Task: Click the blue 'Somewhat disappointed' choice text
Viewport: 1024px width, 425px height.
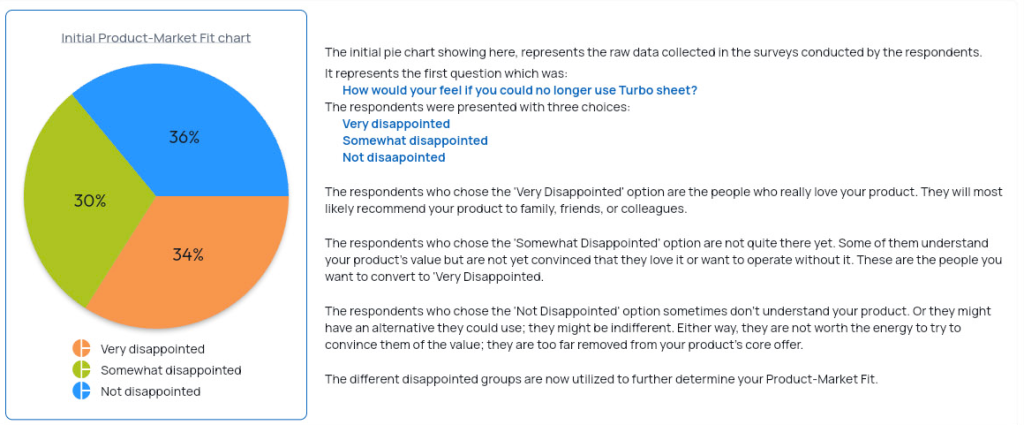Action: point(415,140)
